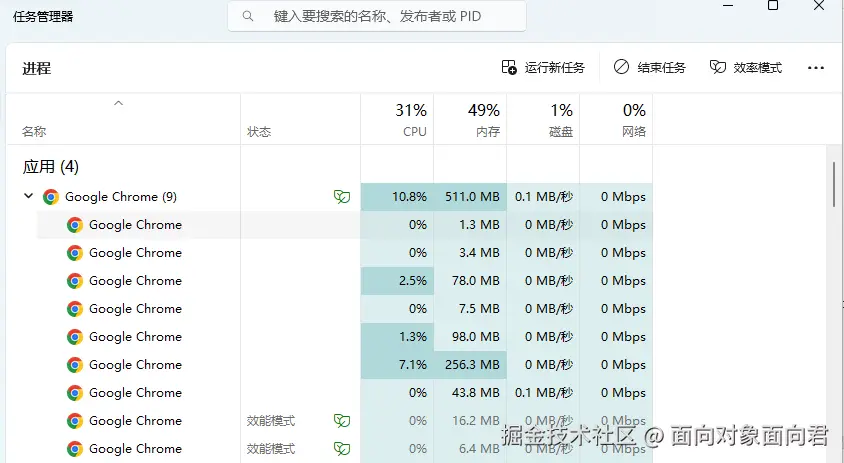The image size is (844, 463).
Task: Click the leaf status icon on Google Chrome (9) row
Action: (342, 197)
